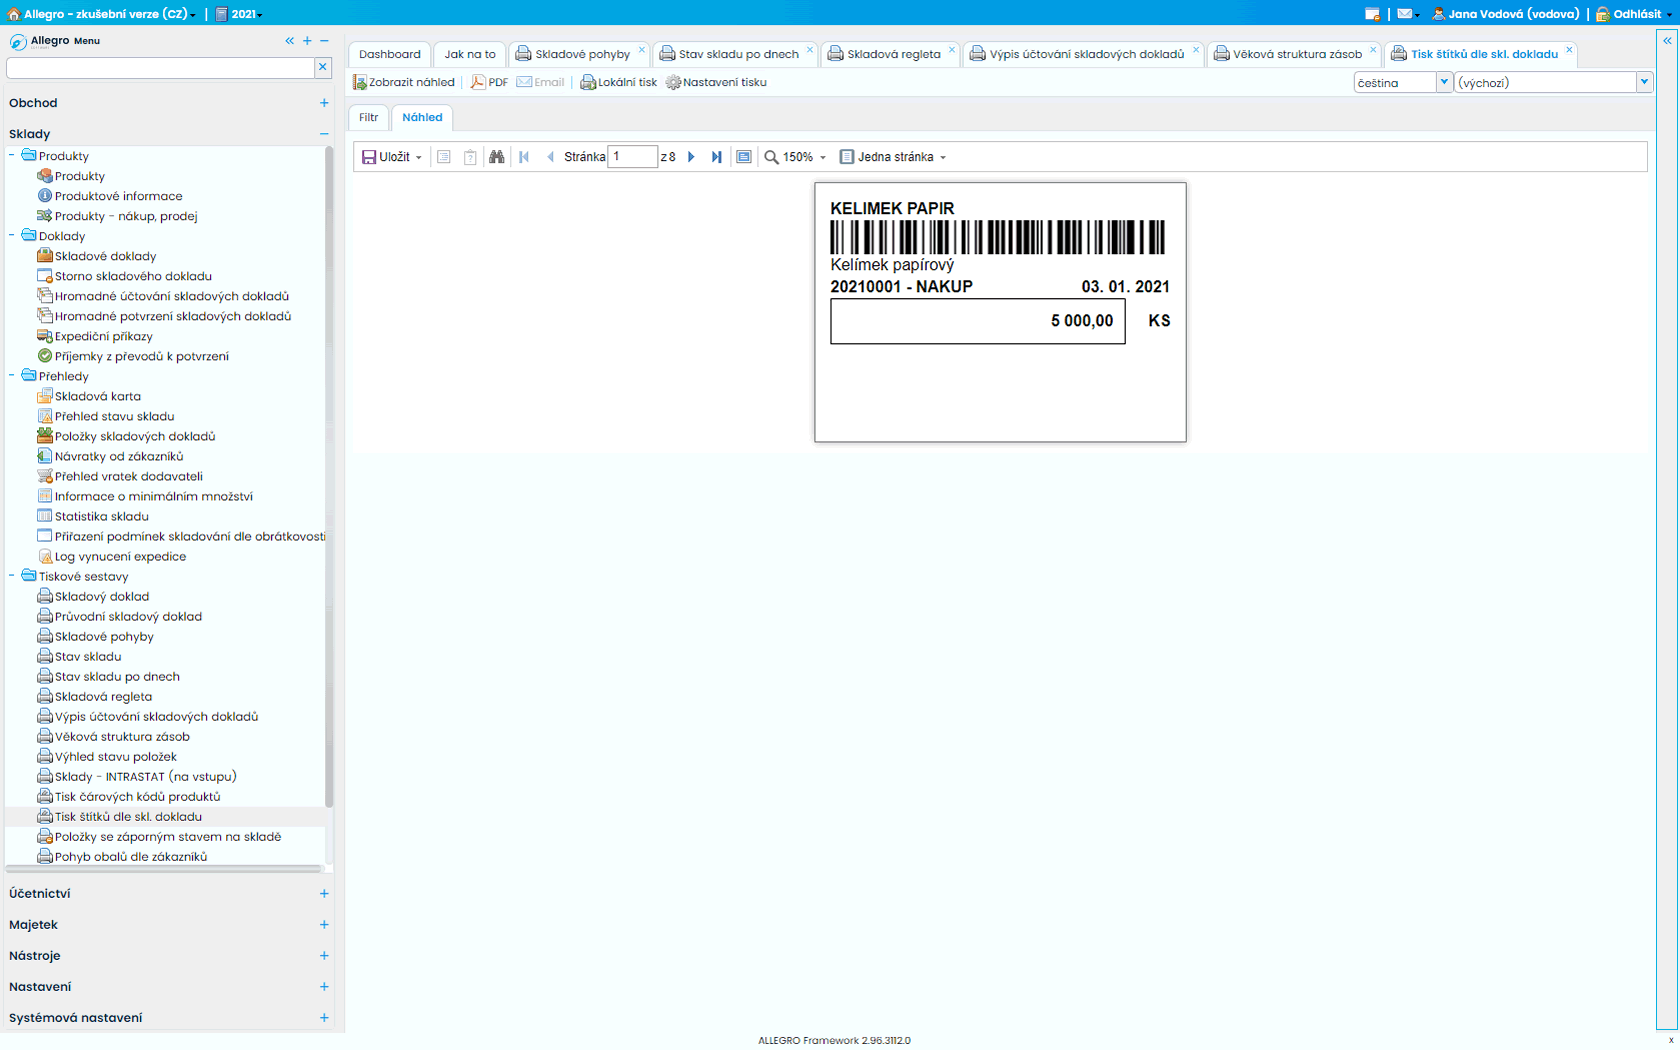The height and width of the screenshot is (1050, 1680).
Task: Jump to first page of preview
Action: coord(524,157)
